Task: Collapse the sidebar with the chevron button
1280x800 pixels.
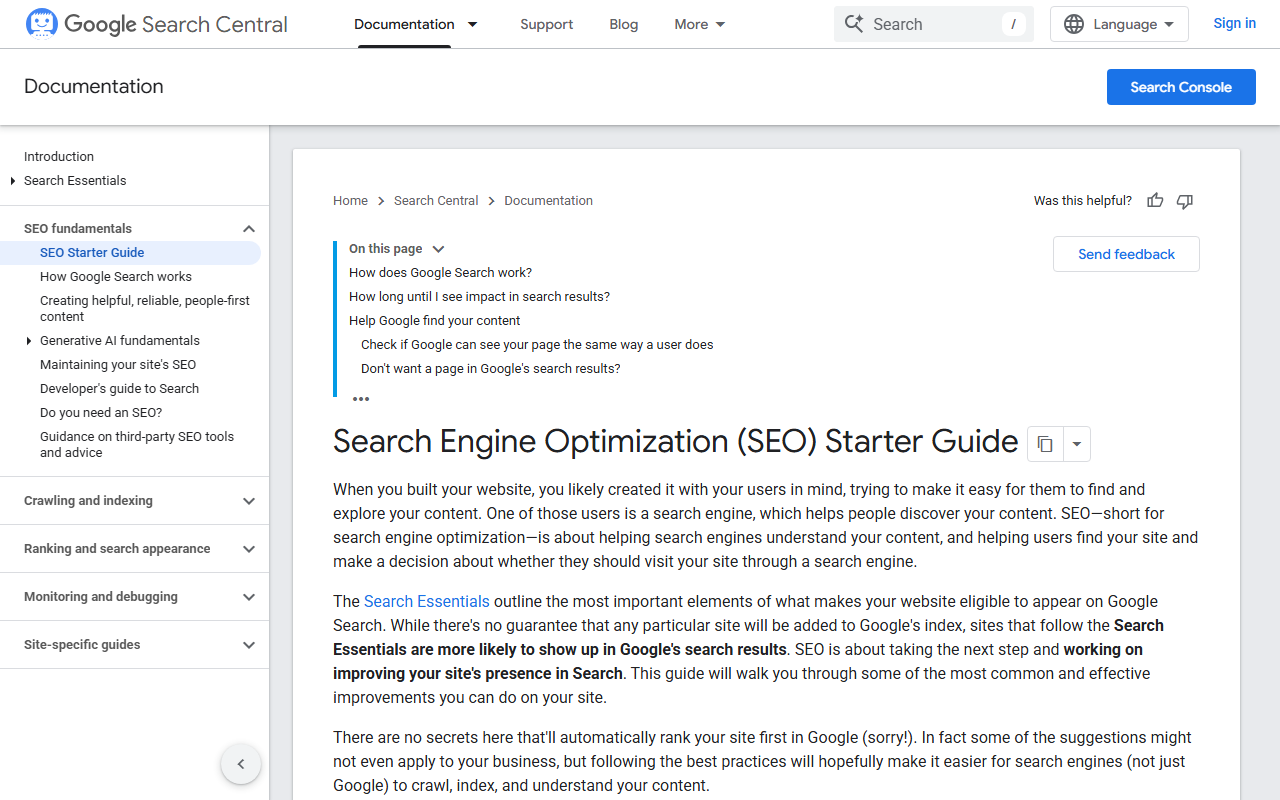Action: [x=241, y=764]
